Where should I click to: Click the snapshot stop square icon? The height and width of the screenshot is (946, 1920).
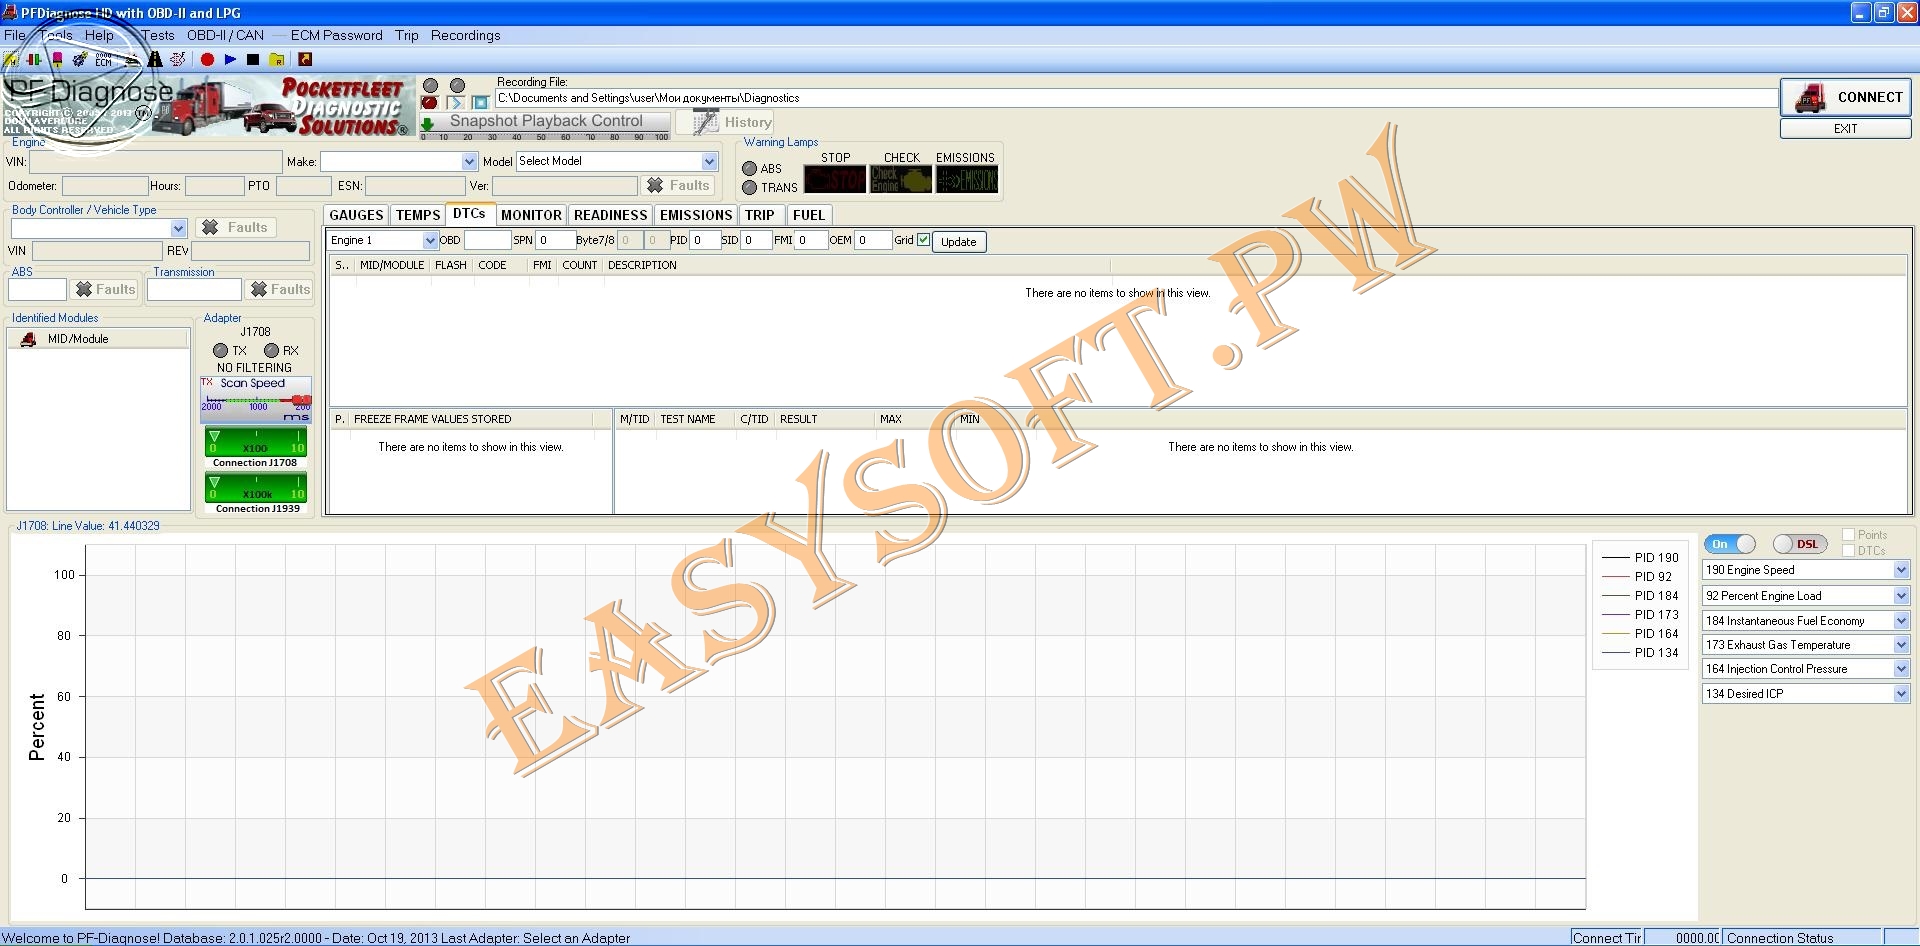481,102
